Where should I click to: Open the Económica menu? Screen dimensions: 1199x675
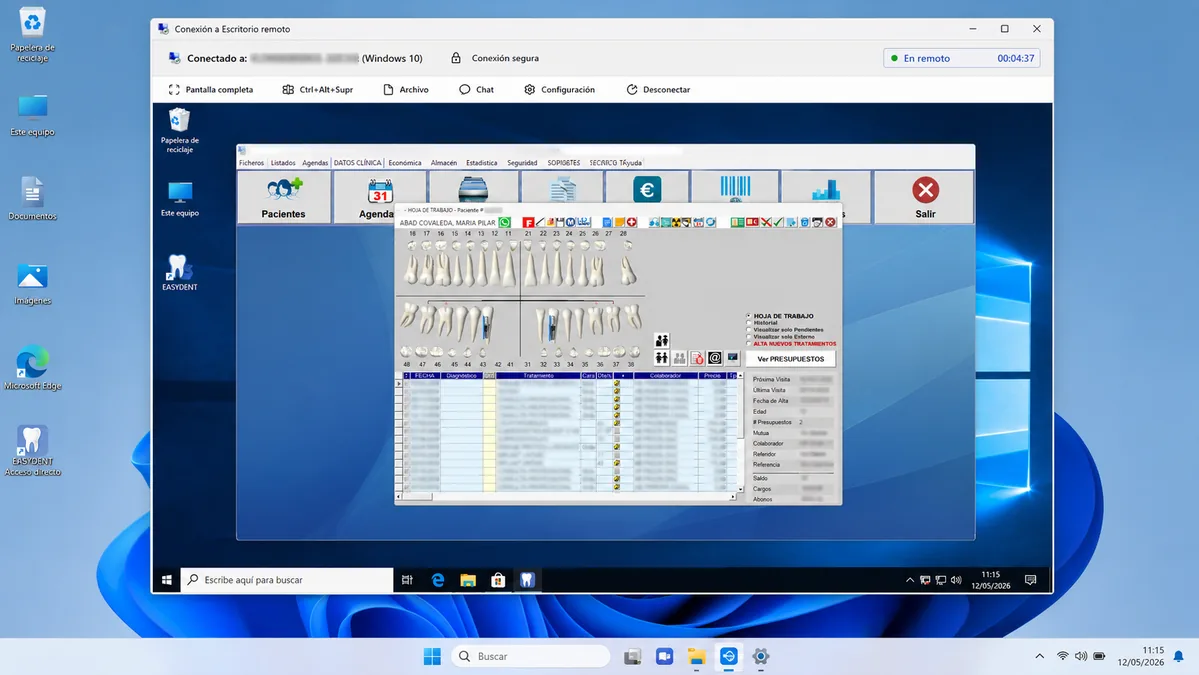click(405, 163)
